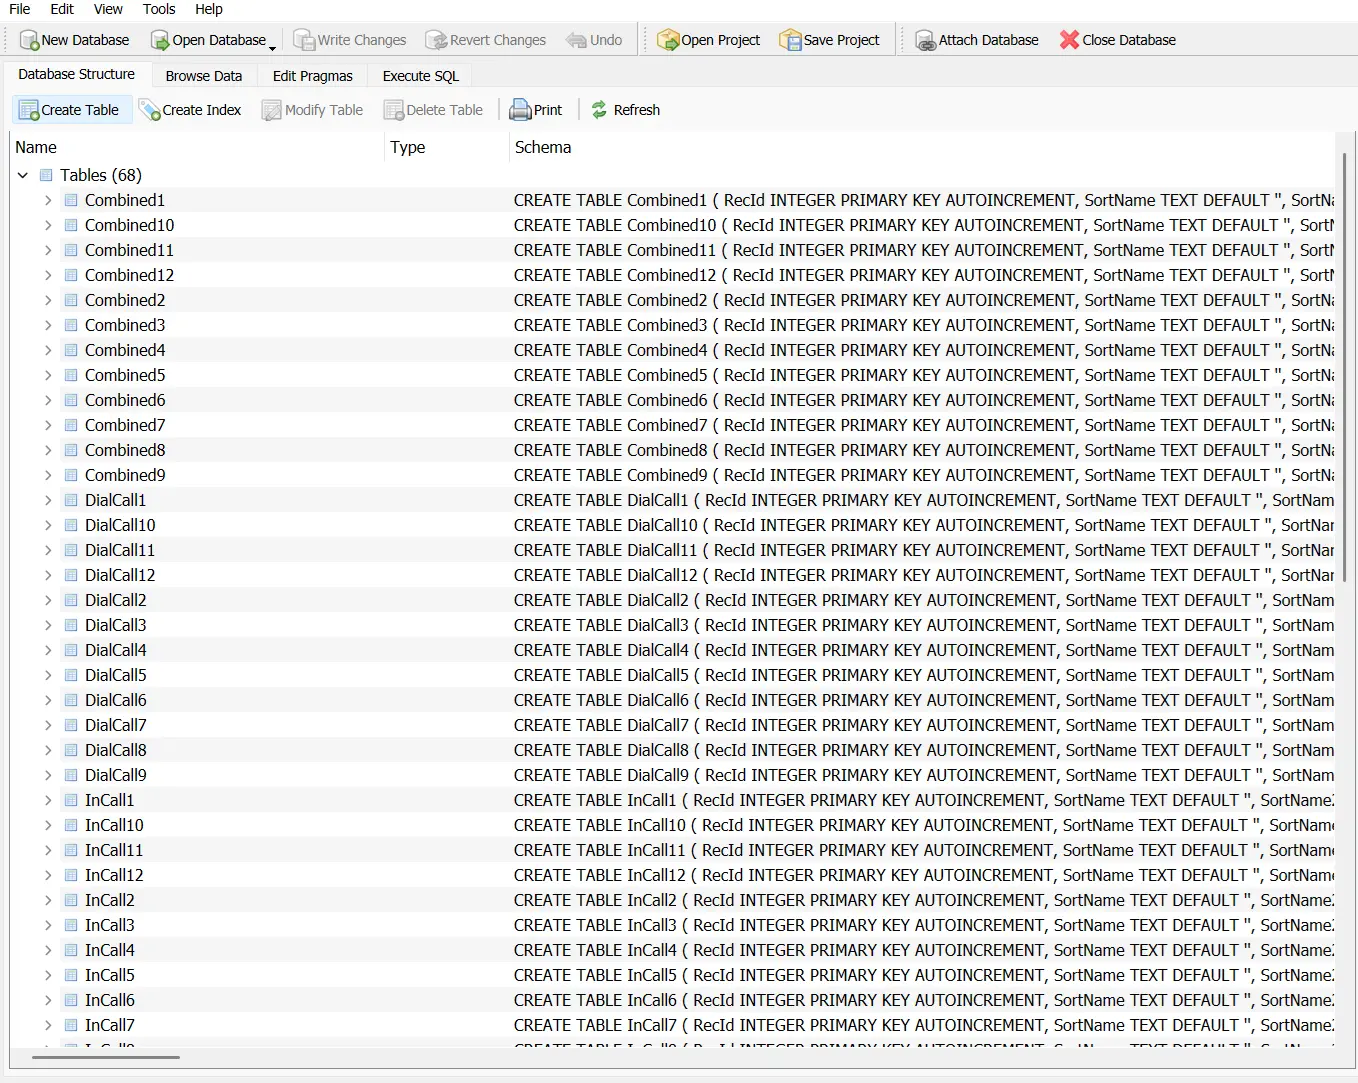Select the InCall5 table name

point(110,975)
